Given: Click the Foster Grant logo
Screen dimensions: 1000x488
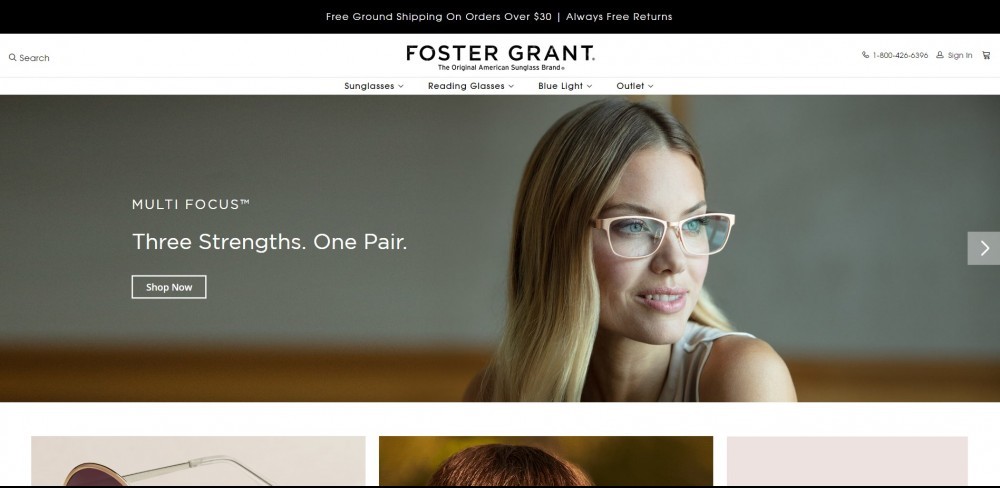Looking at the screenshot, I should [500, 57].
